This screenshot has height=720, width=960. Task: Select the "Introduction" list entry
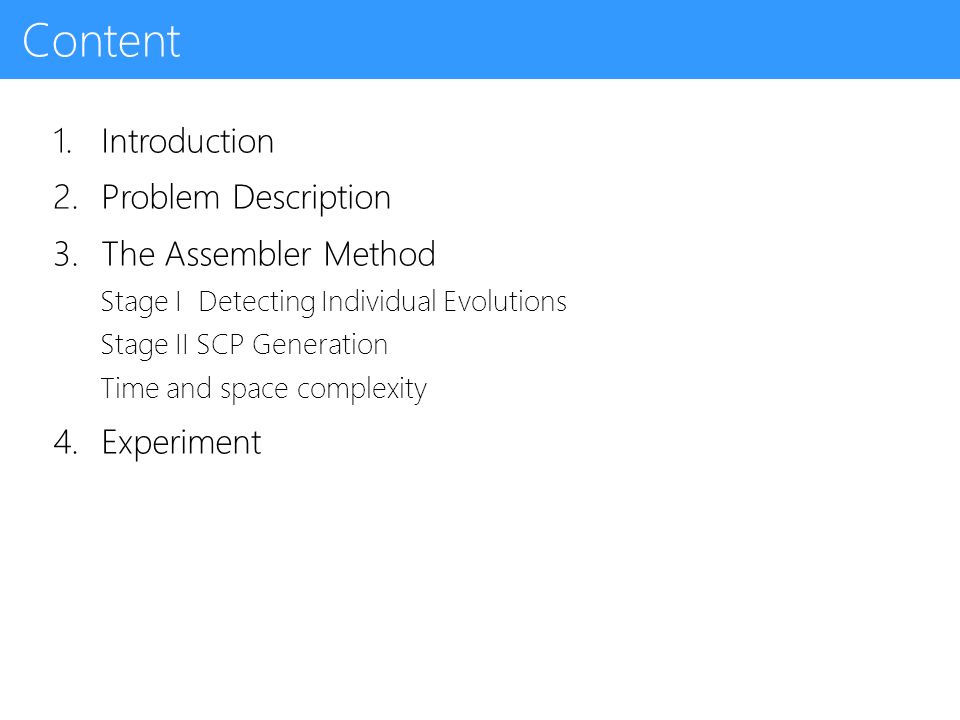coord(187,141)
